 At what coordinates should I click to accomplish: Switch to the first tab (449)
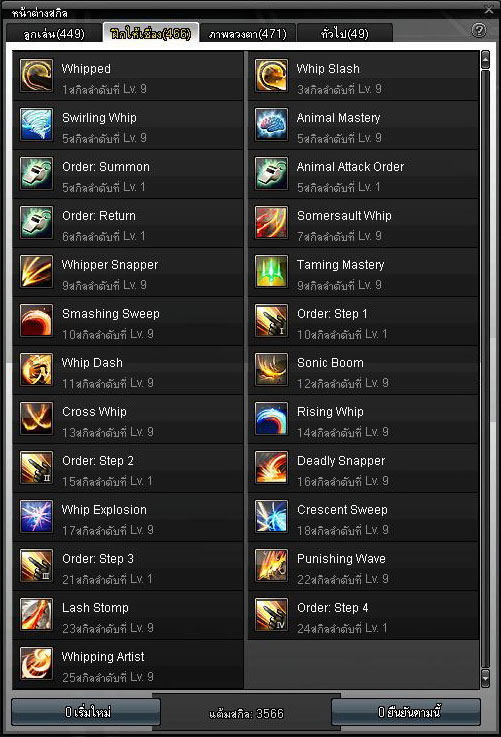pyautogui.click(x=54, y=33)
